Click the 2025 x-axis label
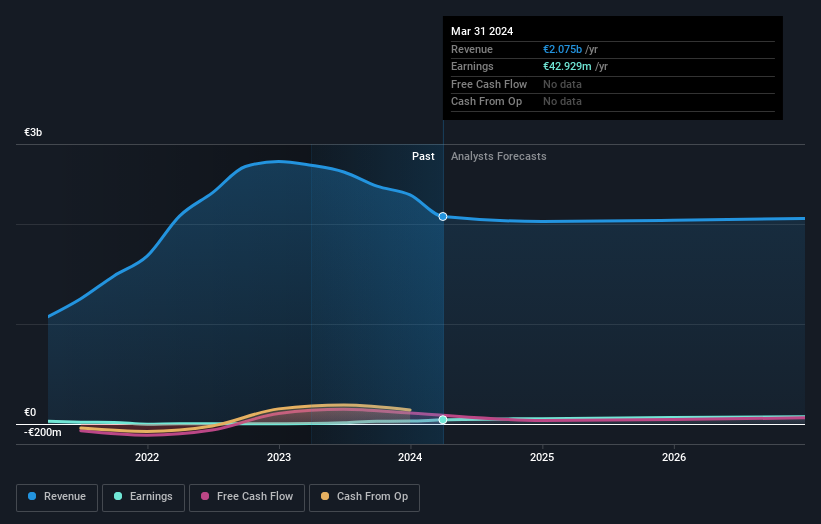Image resolution: width=821 pixels, height=524 pixels. click(x=542, y=458)
